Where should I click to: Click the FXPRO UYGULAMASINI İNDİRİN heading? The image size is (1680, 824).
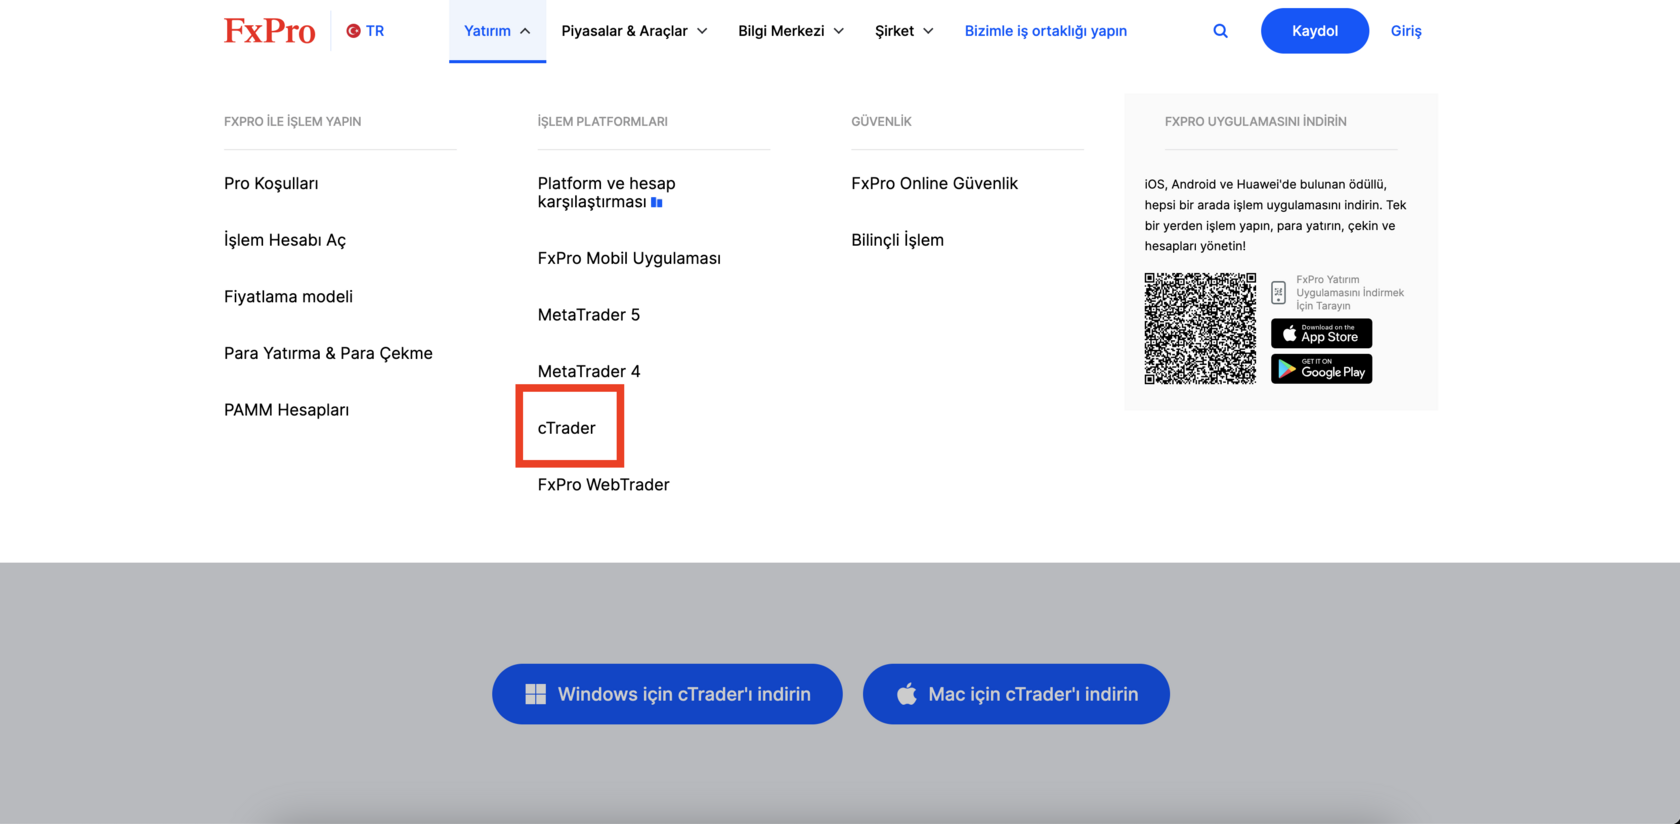pyautogui.click(x=1255, y=122)
